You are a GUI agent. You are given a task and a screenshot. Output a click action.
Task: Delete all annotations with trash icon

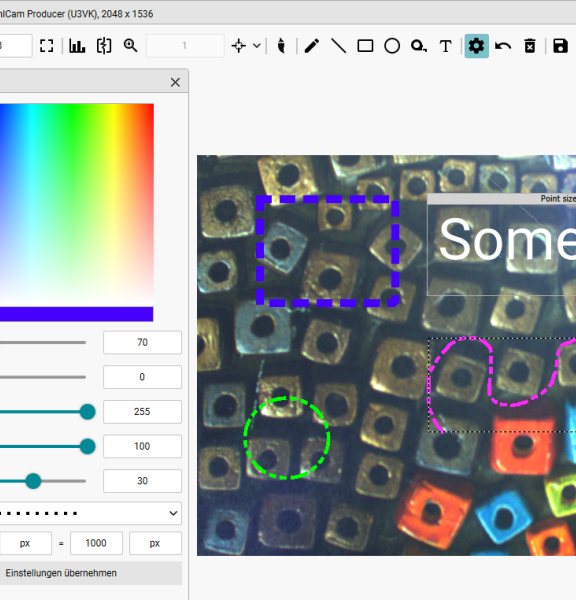click(x=530, y=46)
